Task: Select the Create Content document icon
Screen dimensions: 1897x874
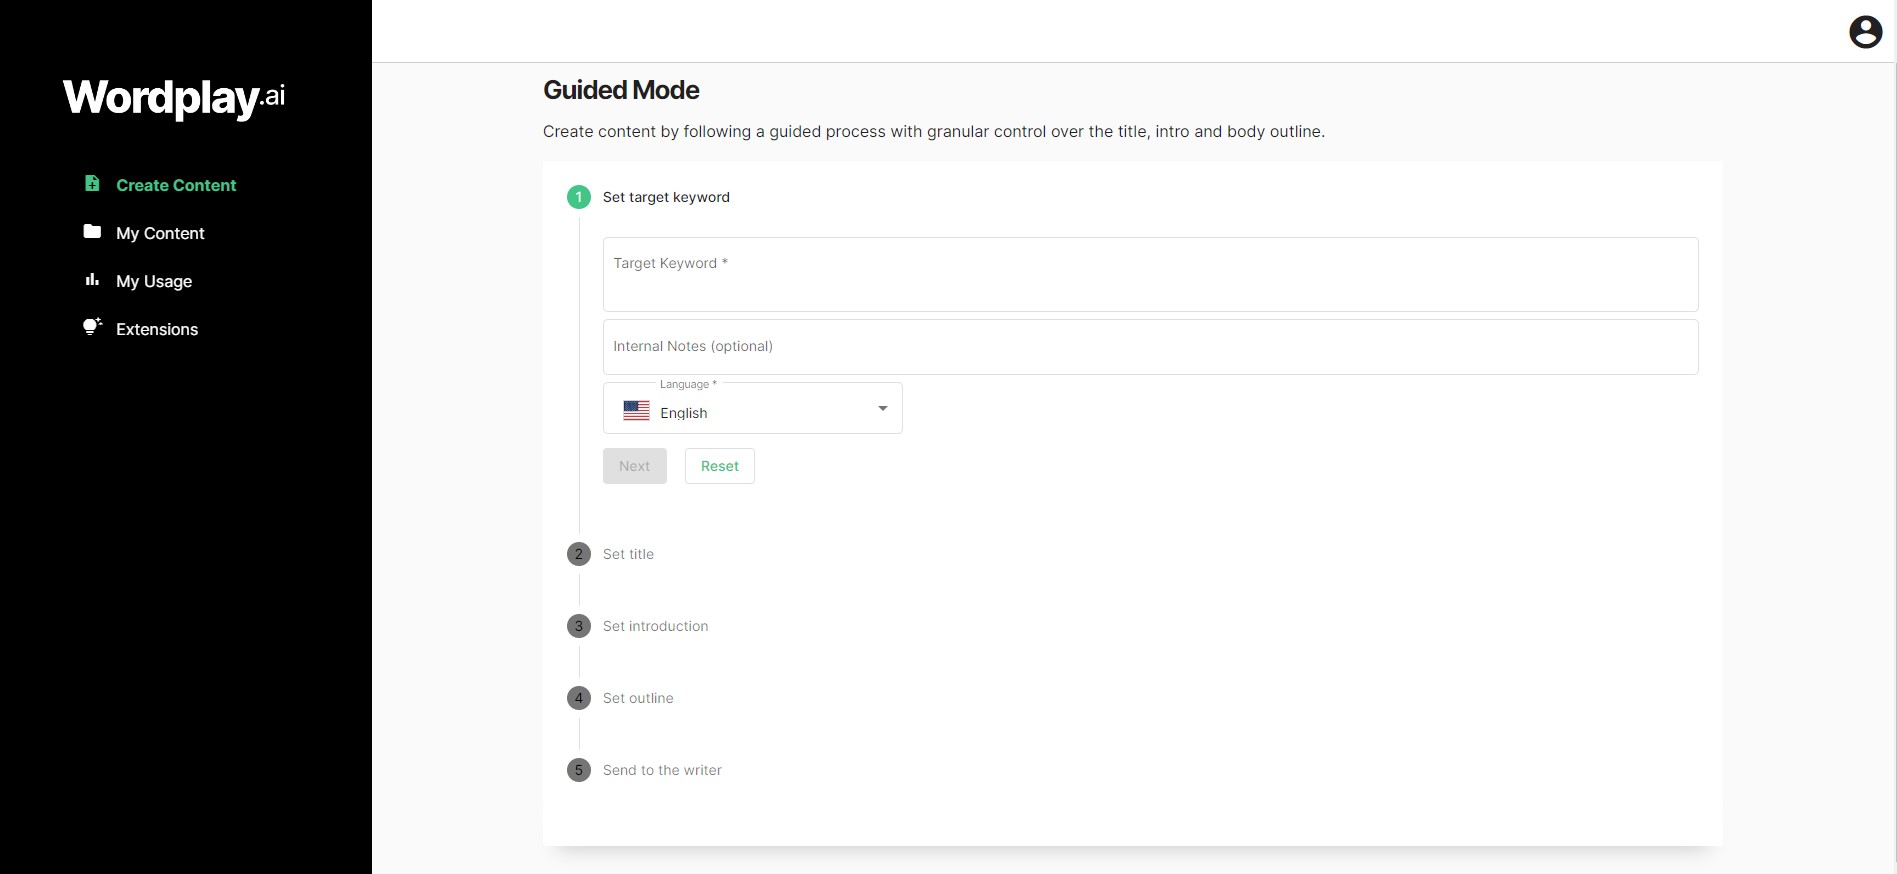Action: [x=92, y=184]
